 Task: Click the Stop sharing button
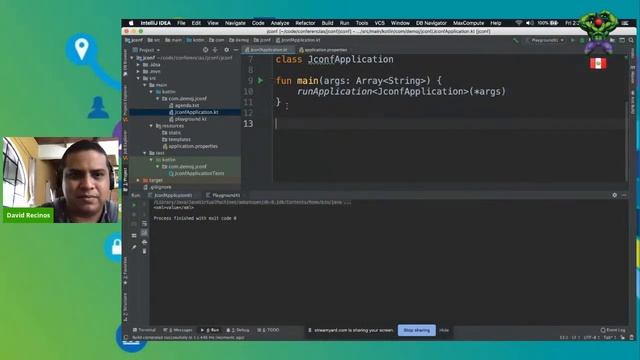coord(417,330)
